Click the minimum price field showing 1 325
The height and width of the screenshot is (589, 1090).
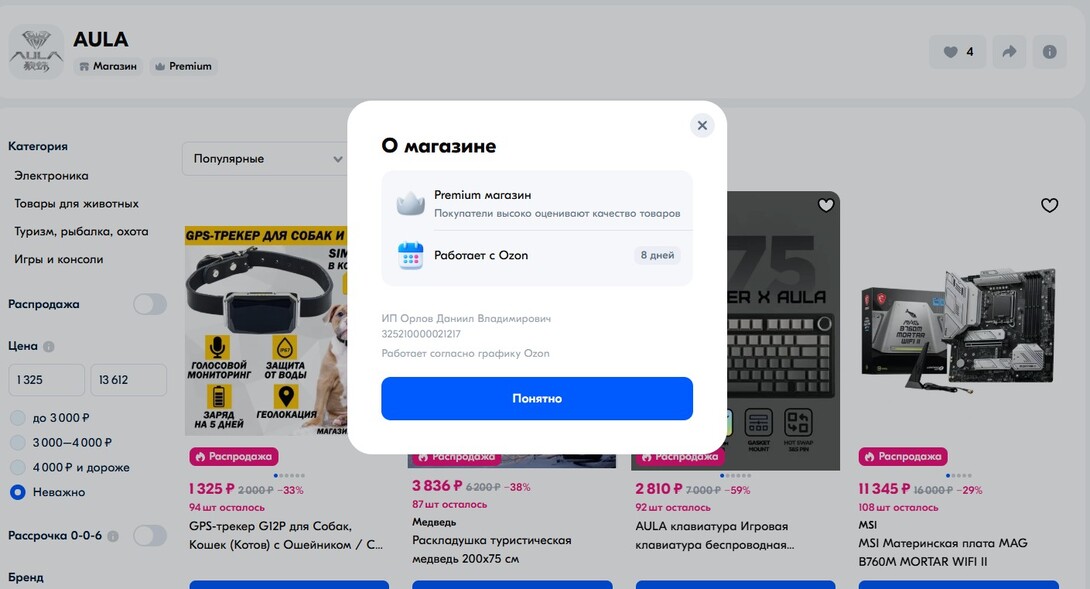(47, 380)
